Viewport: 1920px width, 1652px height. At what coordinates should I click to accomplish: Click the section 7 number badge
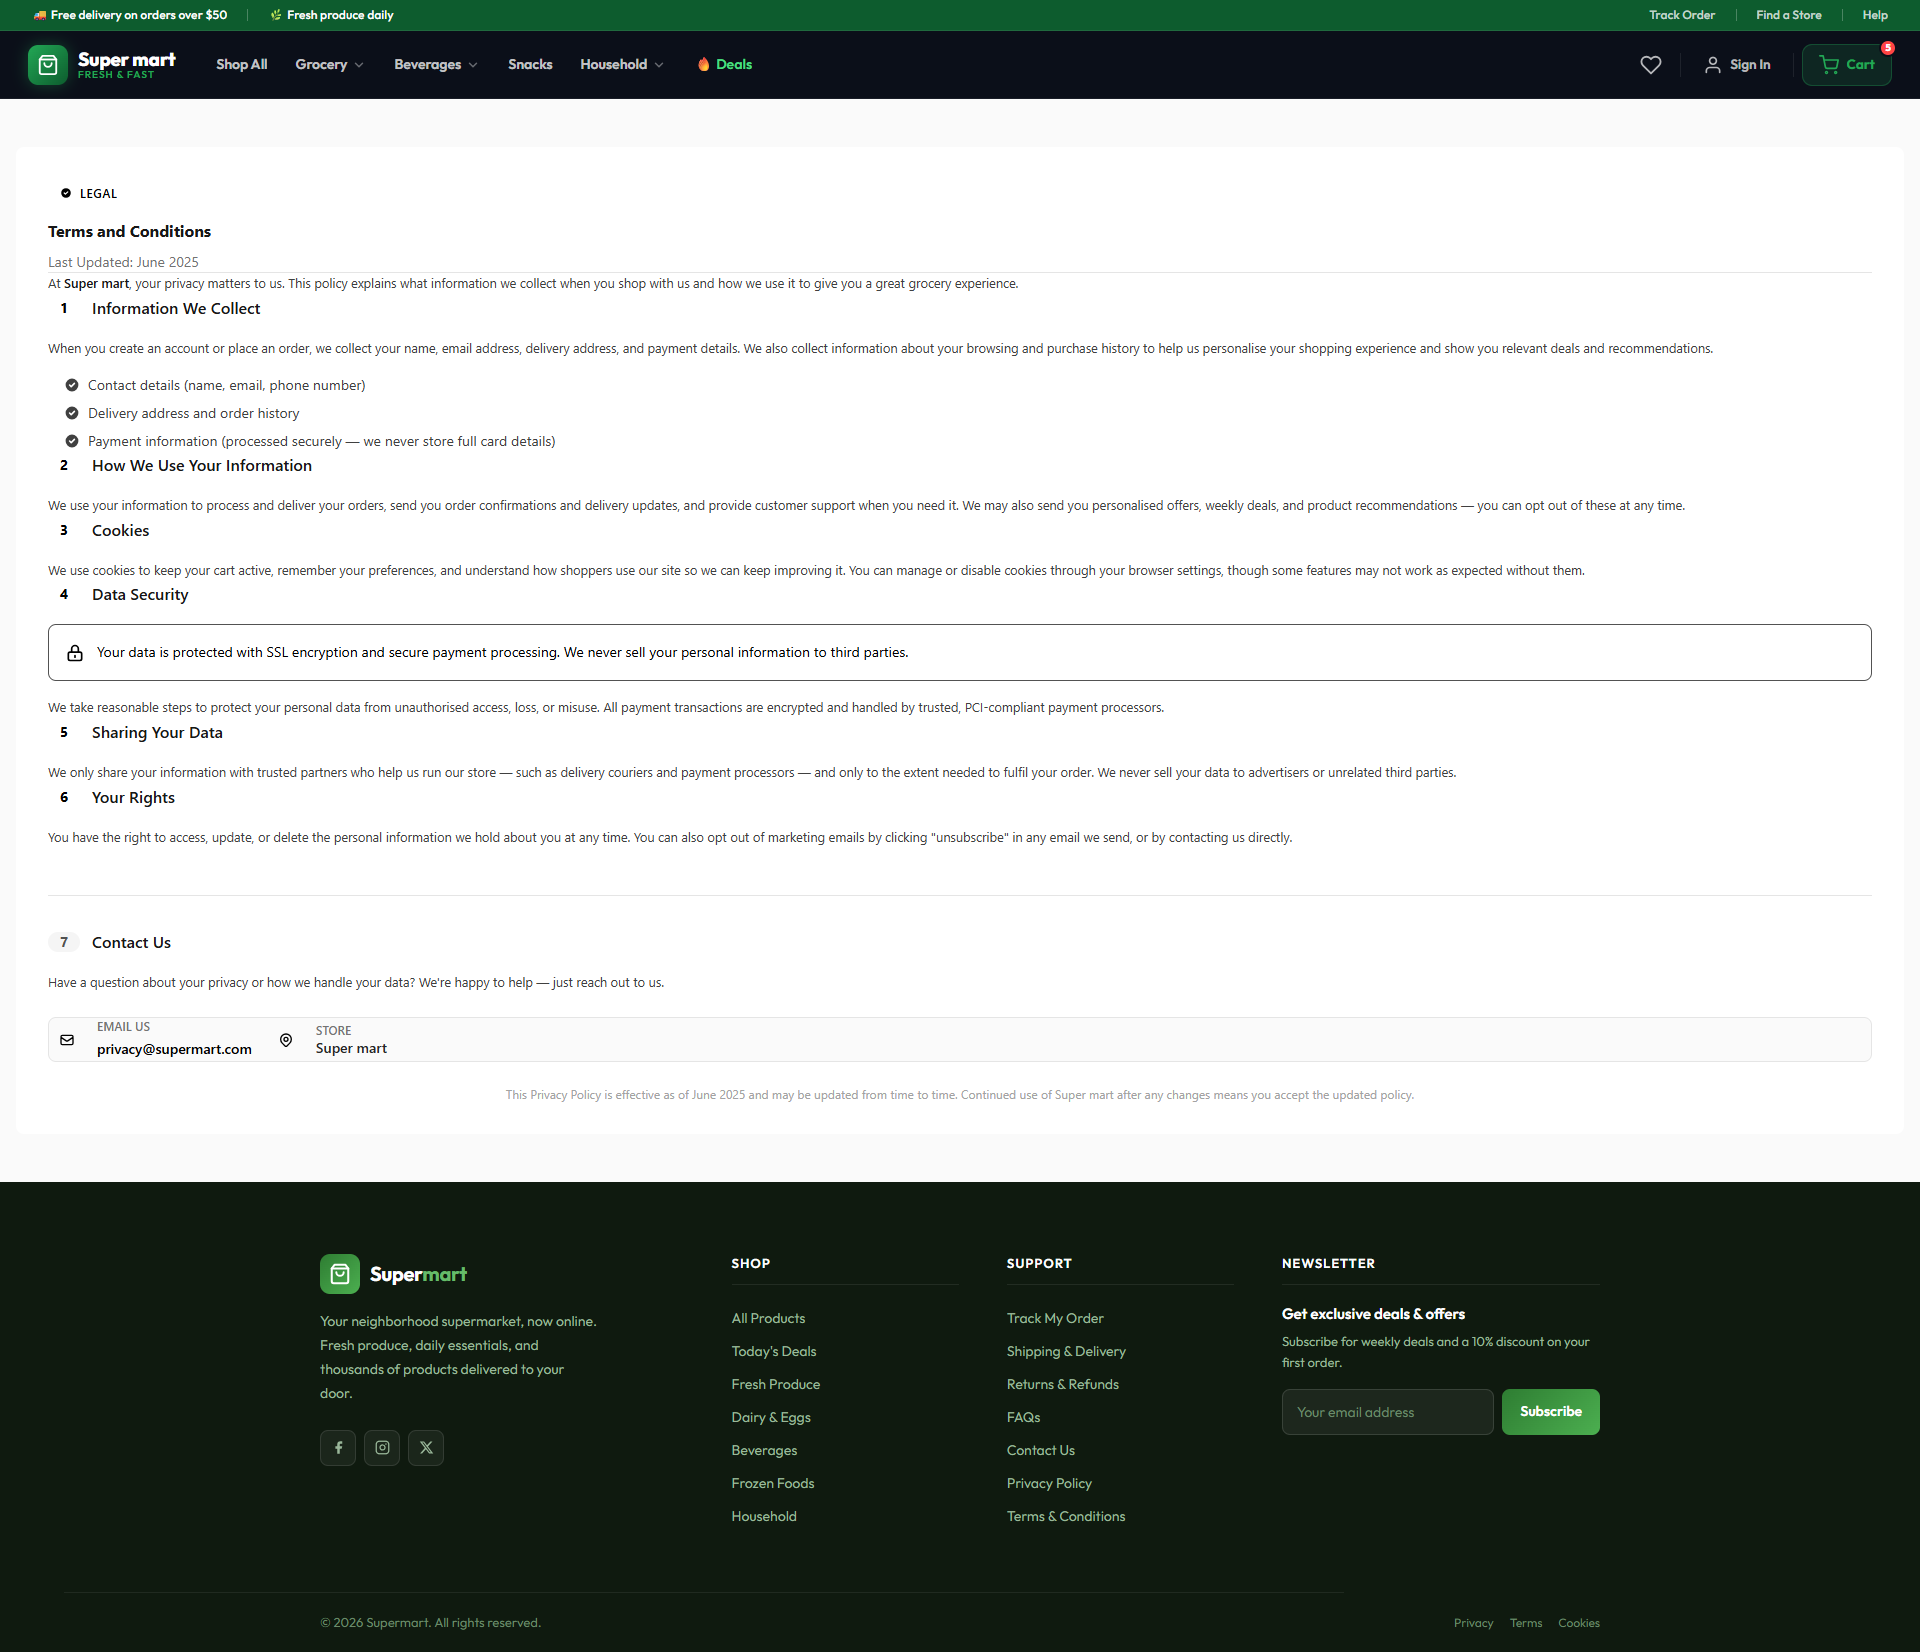pyautogui.click(x=64, y=942)
